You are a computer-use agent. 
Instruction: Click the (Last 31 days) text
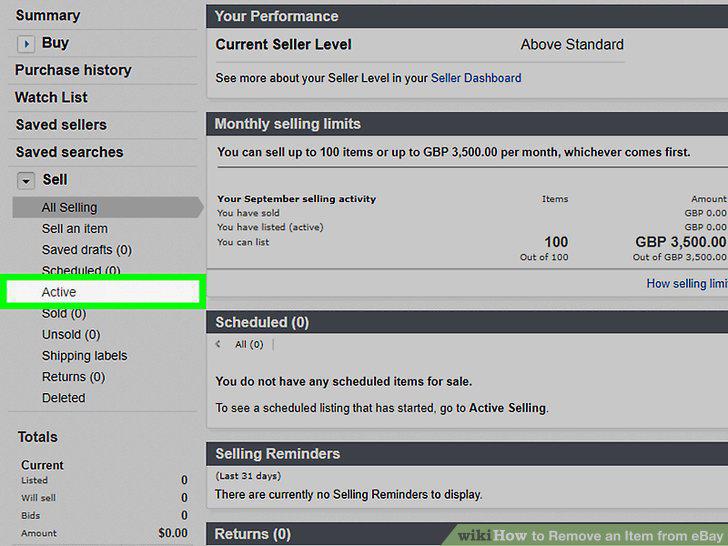(248, 476)
